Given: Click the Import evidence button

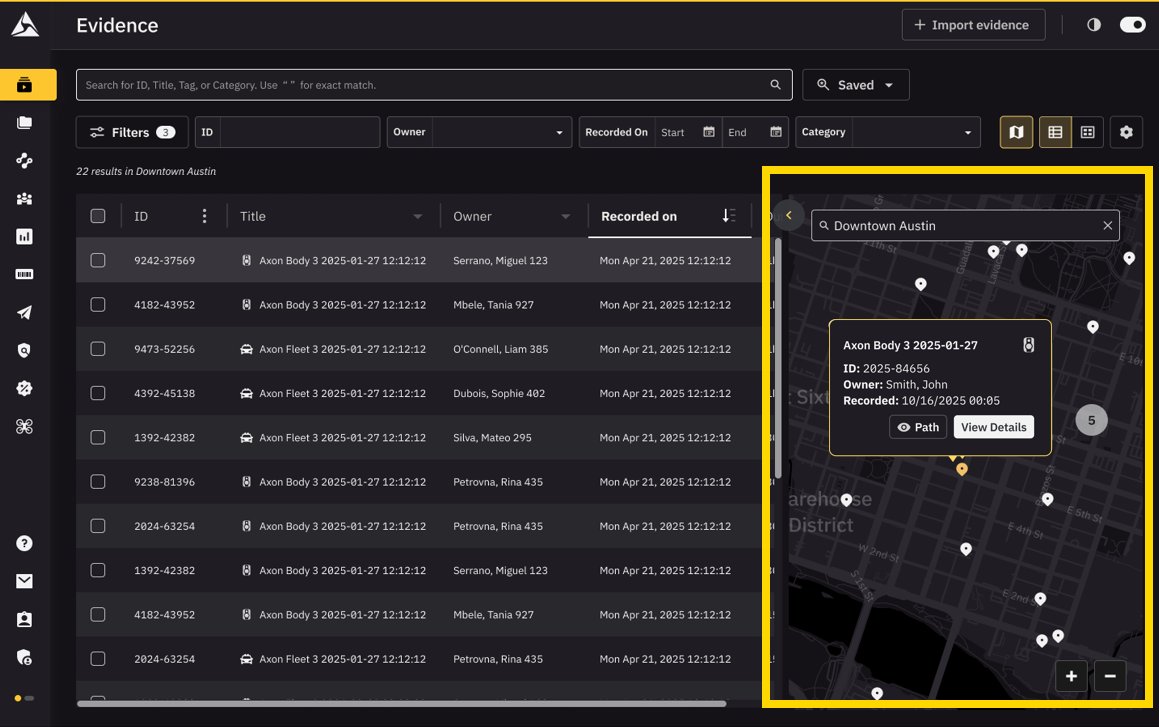Looking at the screenshot, I should (x=972, y=25).
